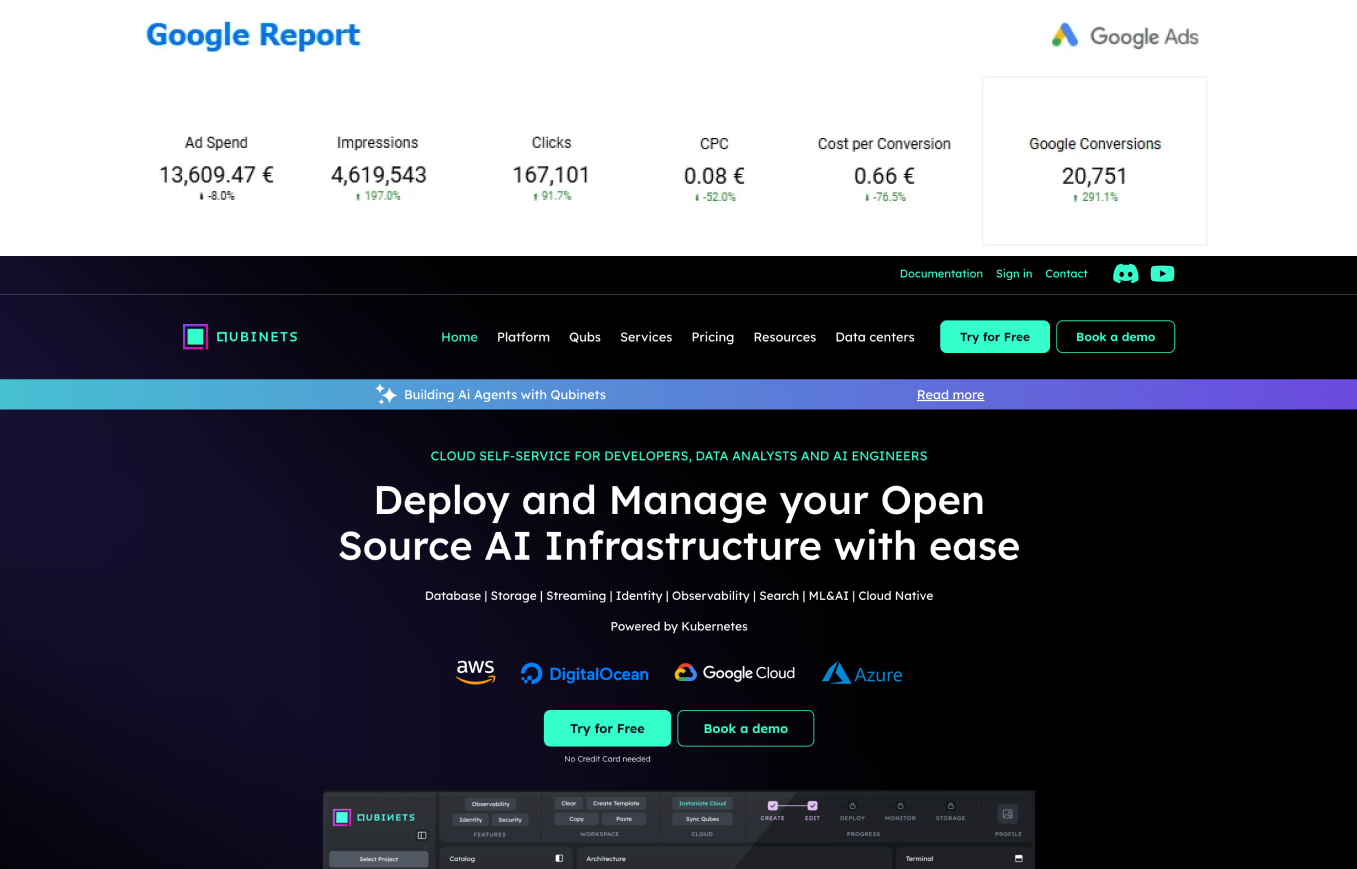Click the Create step checkmark
Viewport: 1357px width, 869px height.
click(x=773, y=805)
